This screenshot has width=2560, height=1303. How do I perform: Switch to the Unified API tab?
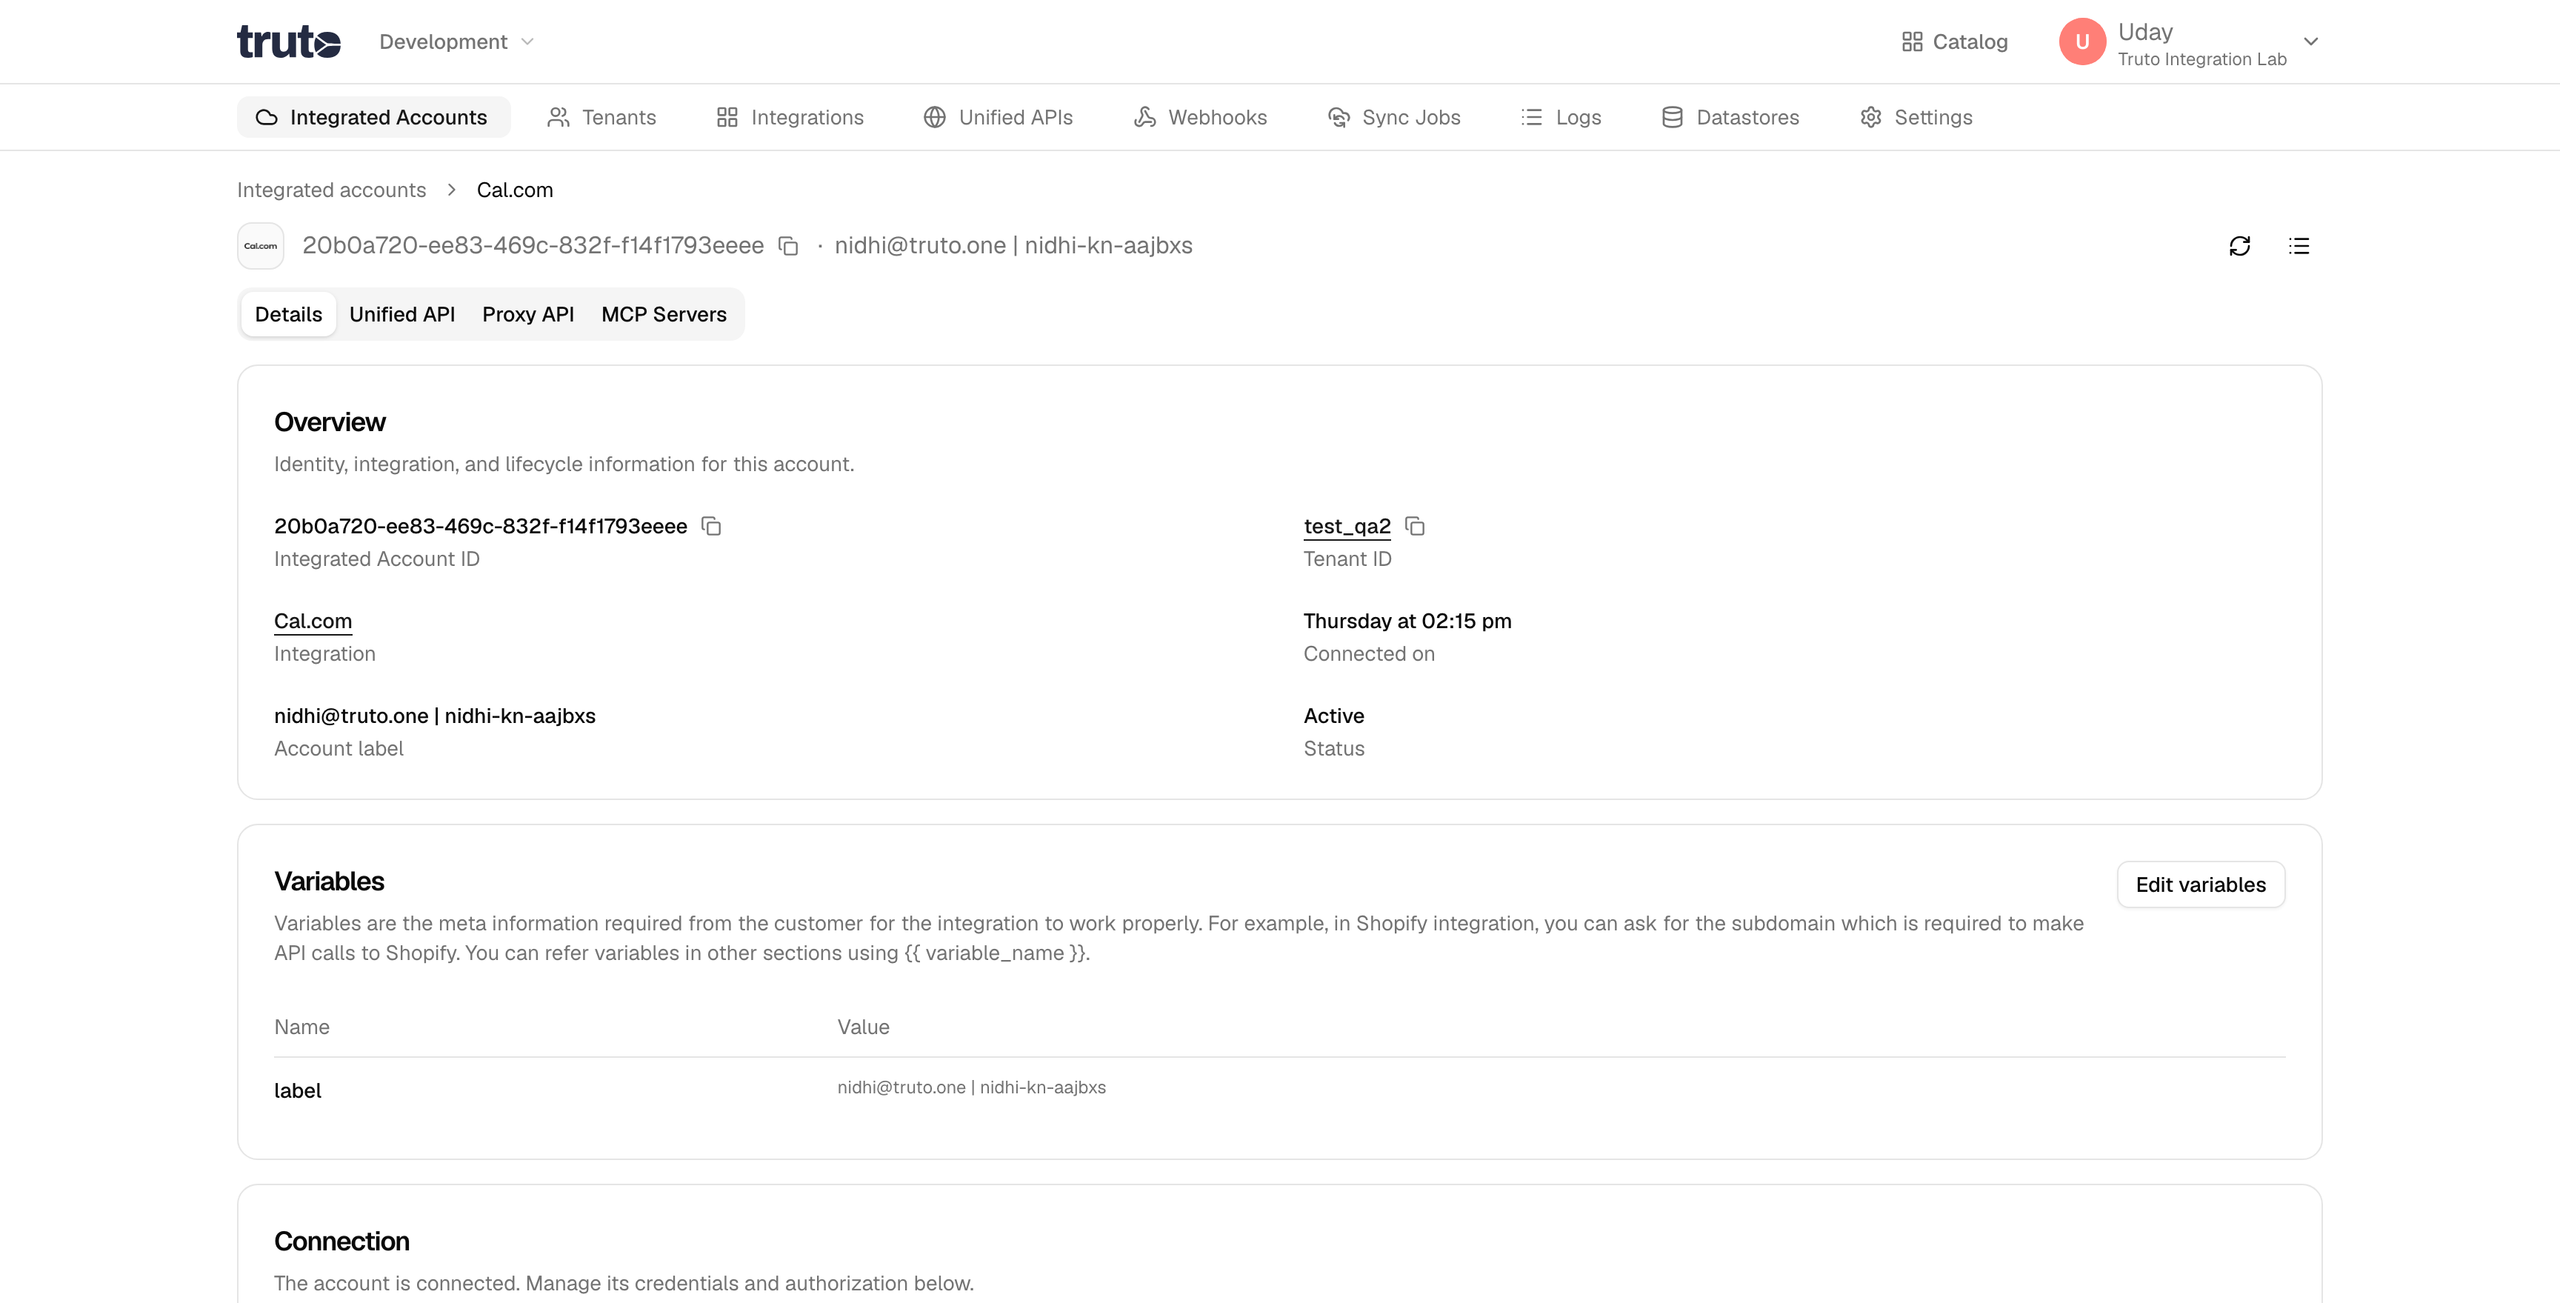(402, 314)
